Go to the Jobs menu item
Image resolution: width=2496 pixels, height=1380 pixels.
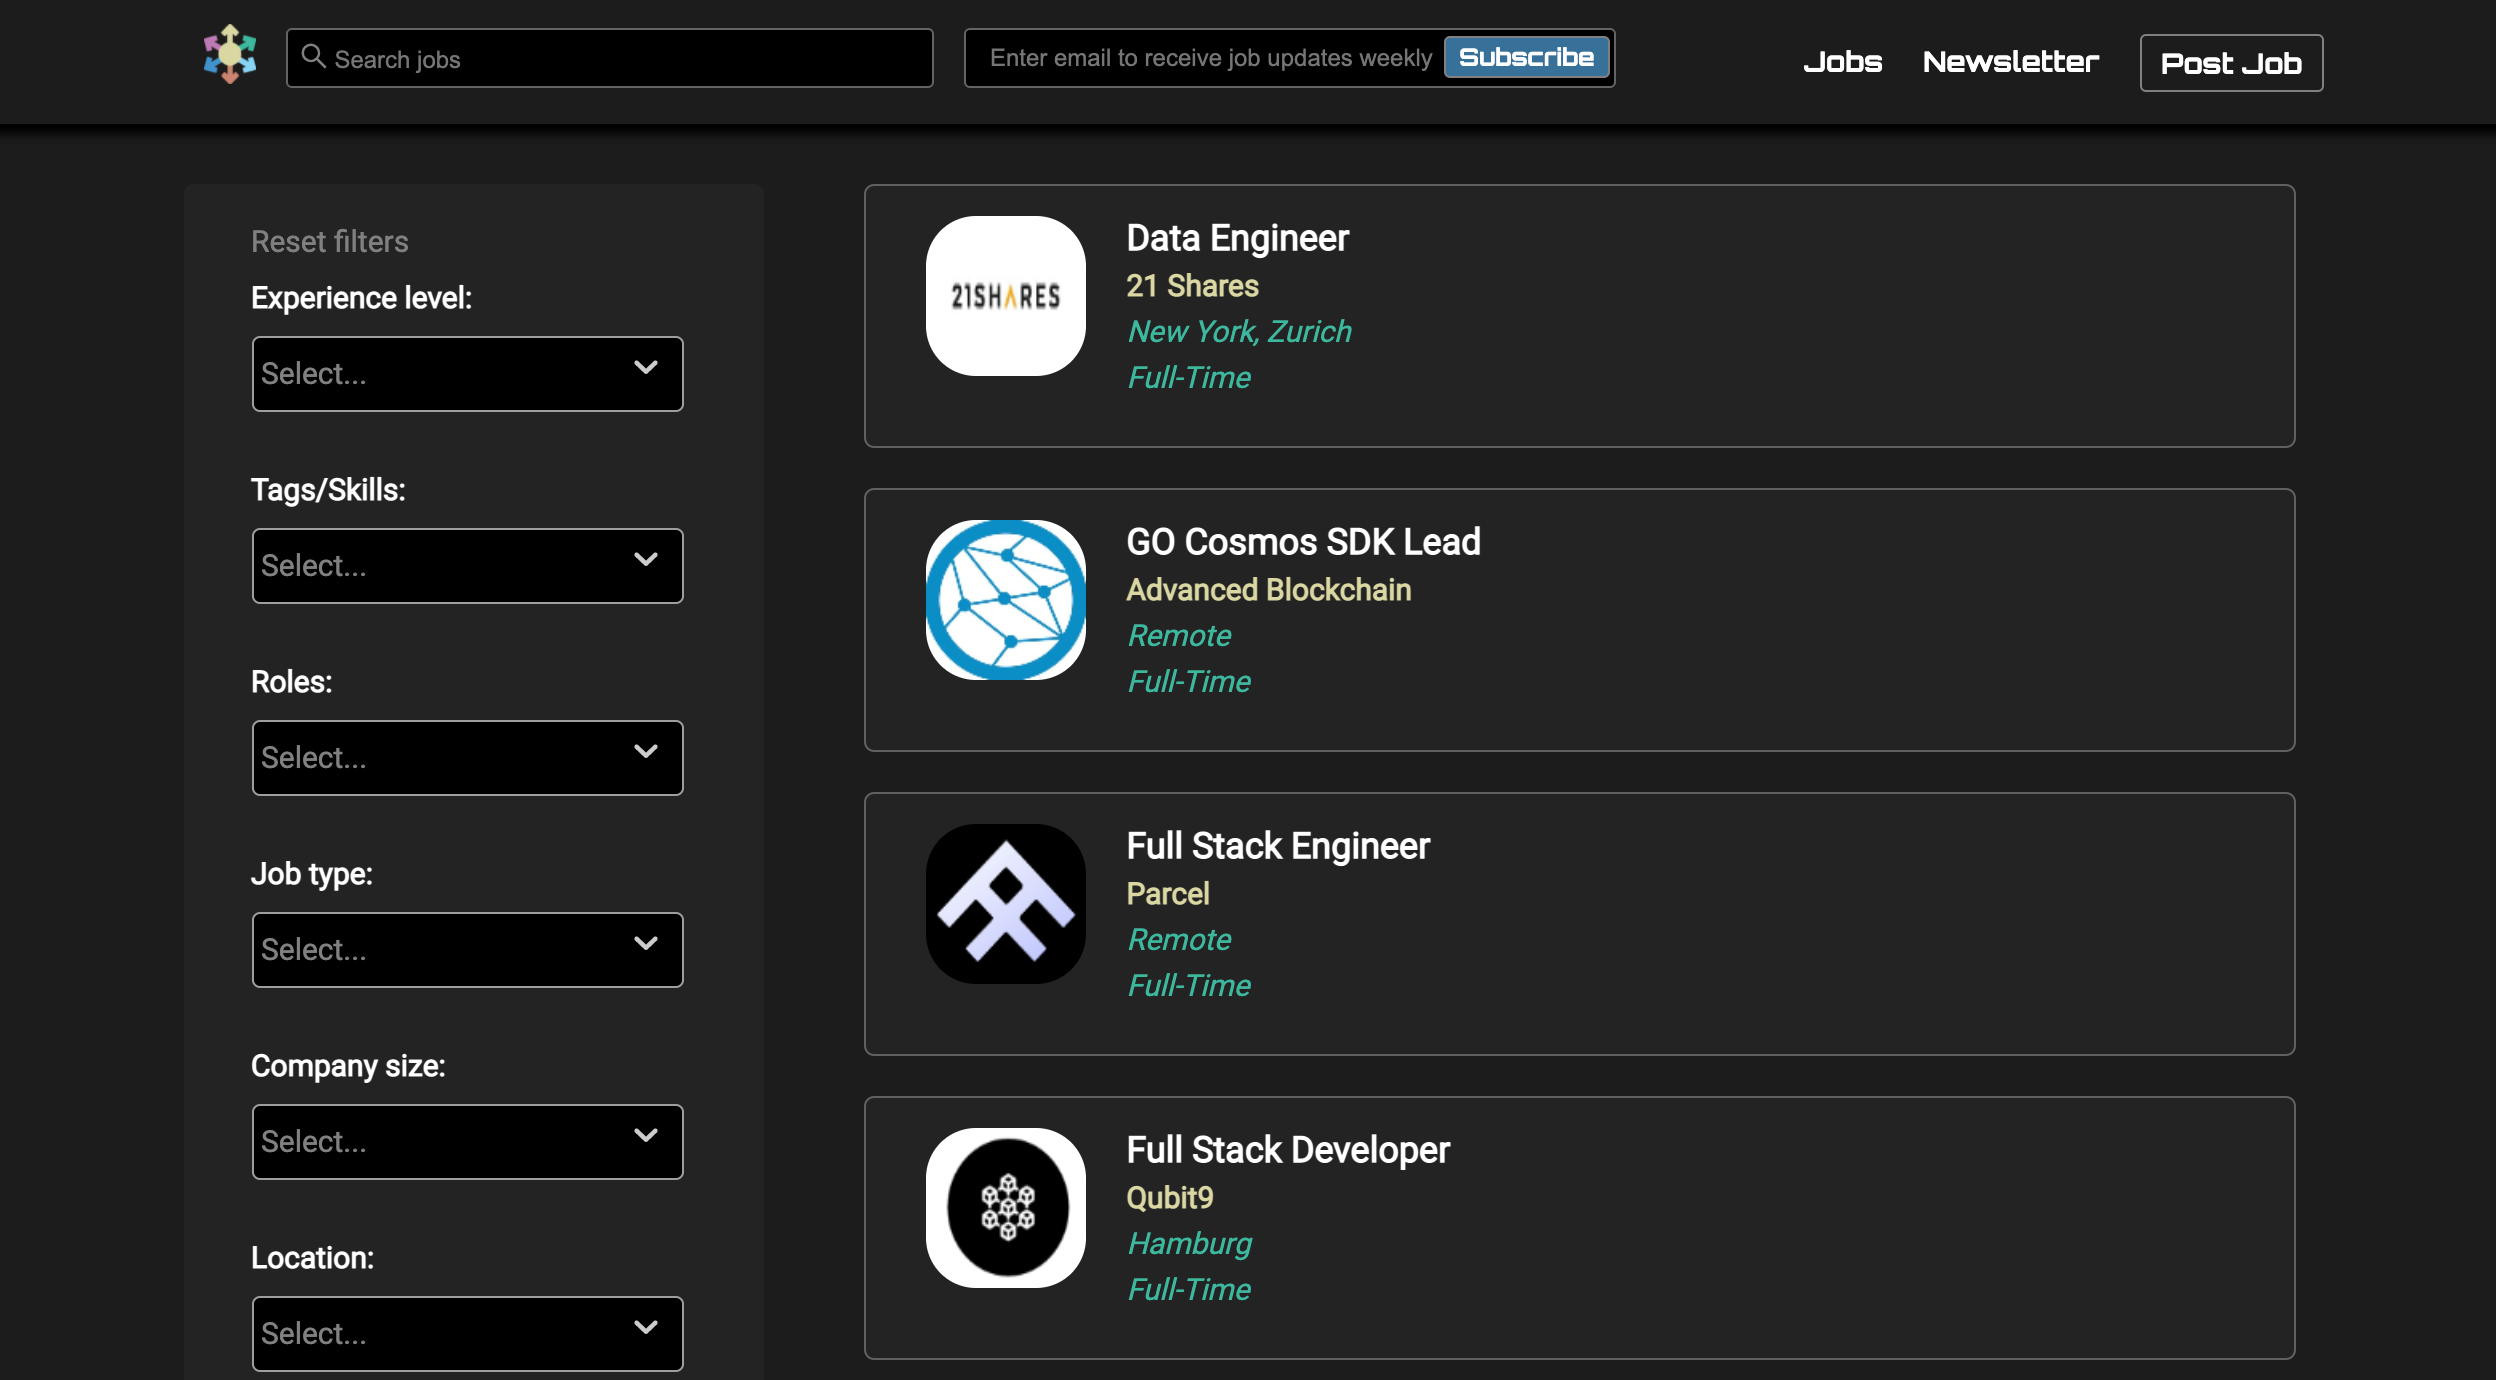tap(1842, 62)
